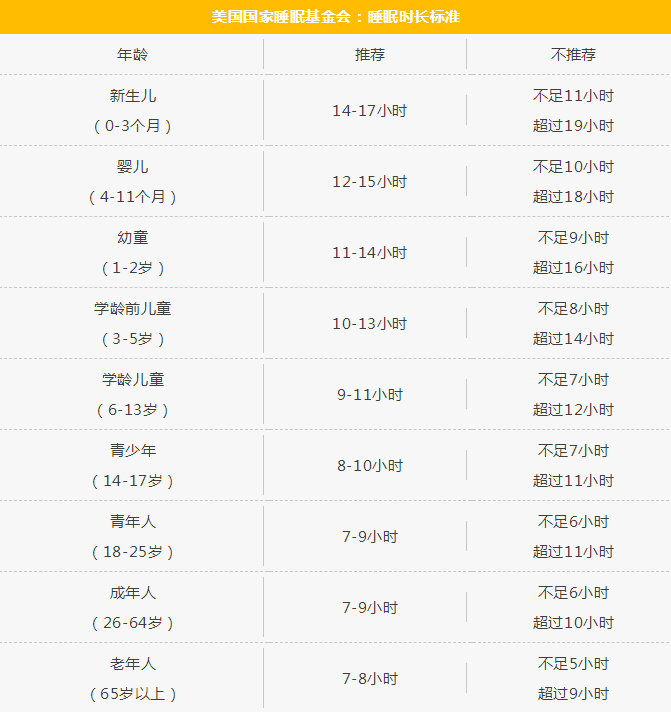Click the 超过14小时 cell
Image resolution: width=671 pixels, height=712 pixels.
click(573, 339)
